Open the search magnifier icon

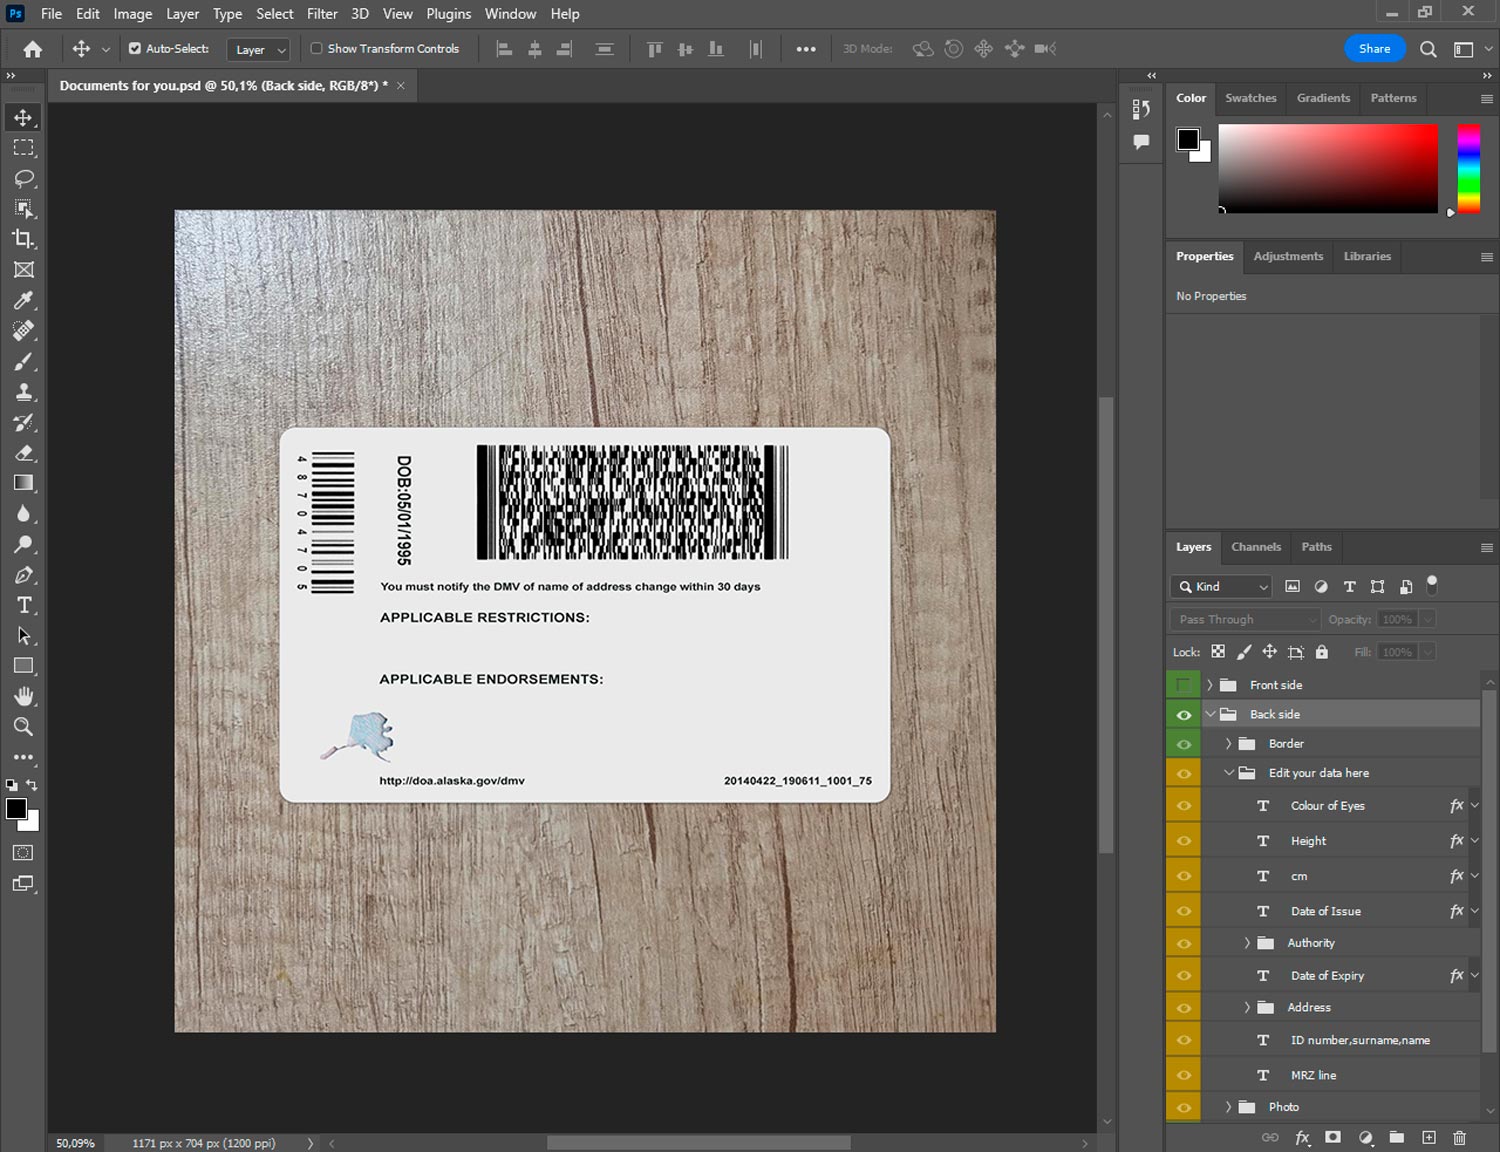[x=1428, y=49]
